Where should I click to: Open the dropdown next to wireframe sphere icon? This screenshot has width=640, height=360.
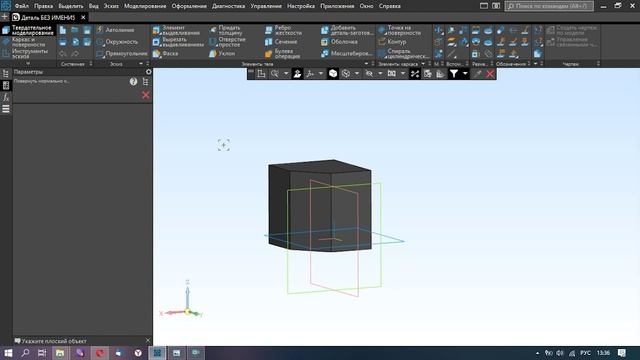click(357, 73)
